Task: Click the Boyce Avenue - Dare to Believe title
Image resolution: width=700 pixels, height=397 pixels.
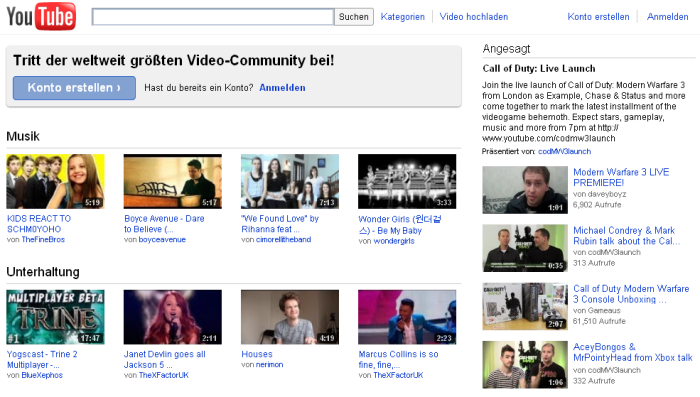Action: [164, 224]
